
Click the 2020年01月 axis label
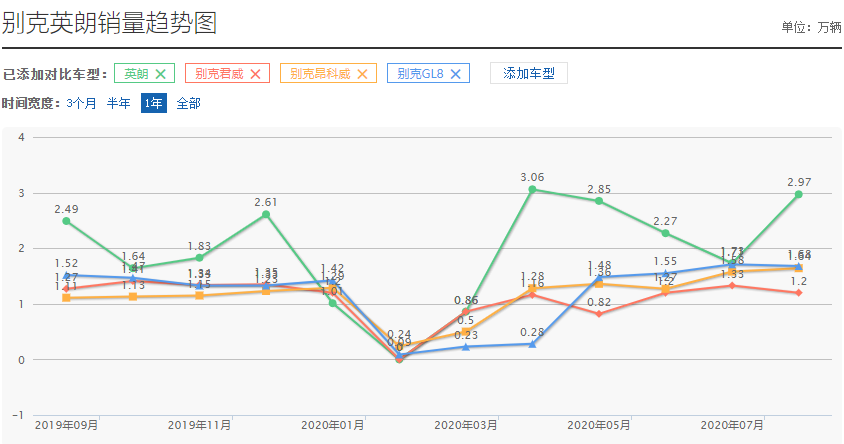click(x=332, y=425)
